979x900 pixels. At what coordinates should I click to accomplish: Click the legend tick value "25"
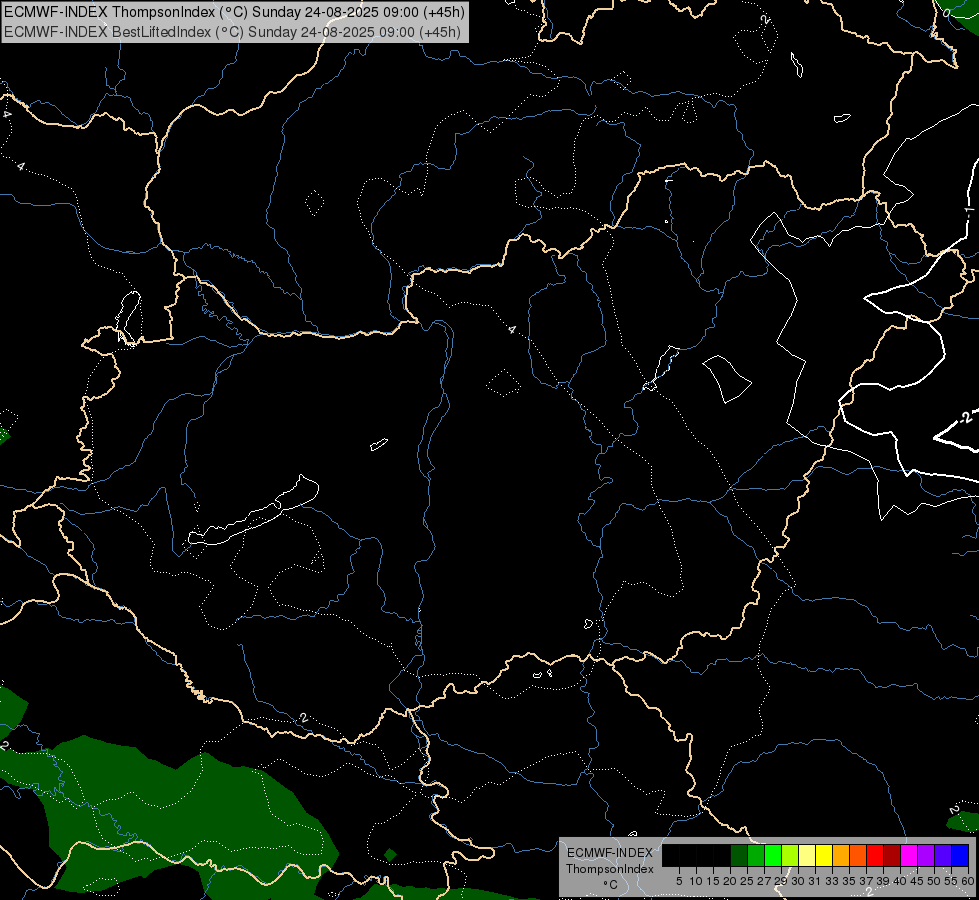coord(747,881)
